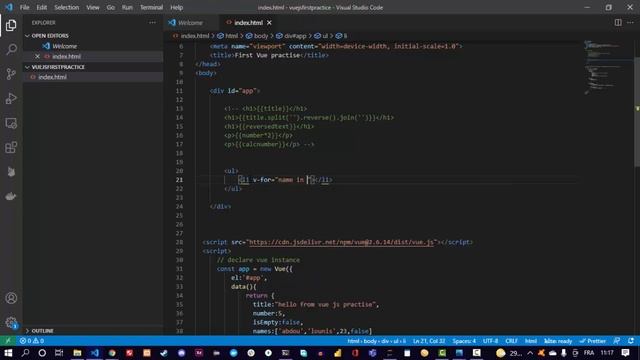Open the Selection menu
Image resolution: width=640 pixels, height=360 pixels.
[x=67, y=7]
